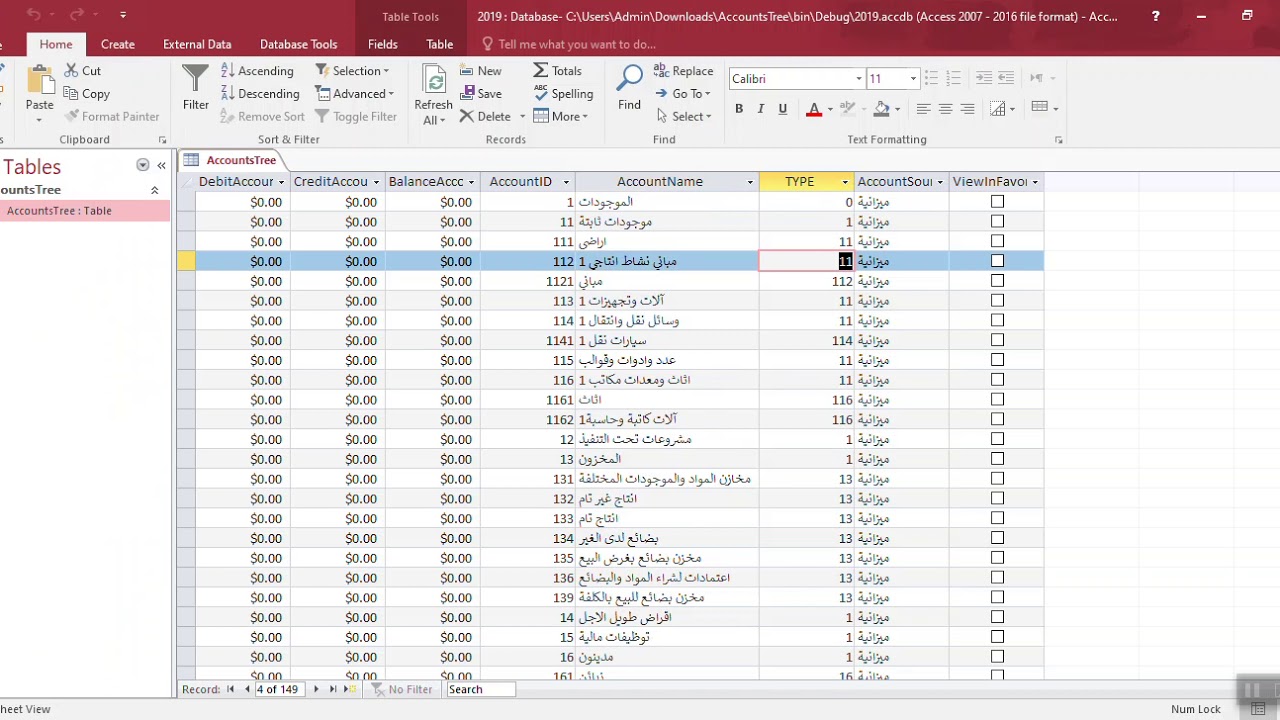Open the Help question mark
The height and width of the screenshot is (720, 1280).
coord(1155,16)
